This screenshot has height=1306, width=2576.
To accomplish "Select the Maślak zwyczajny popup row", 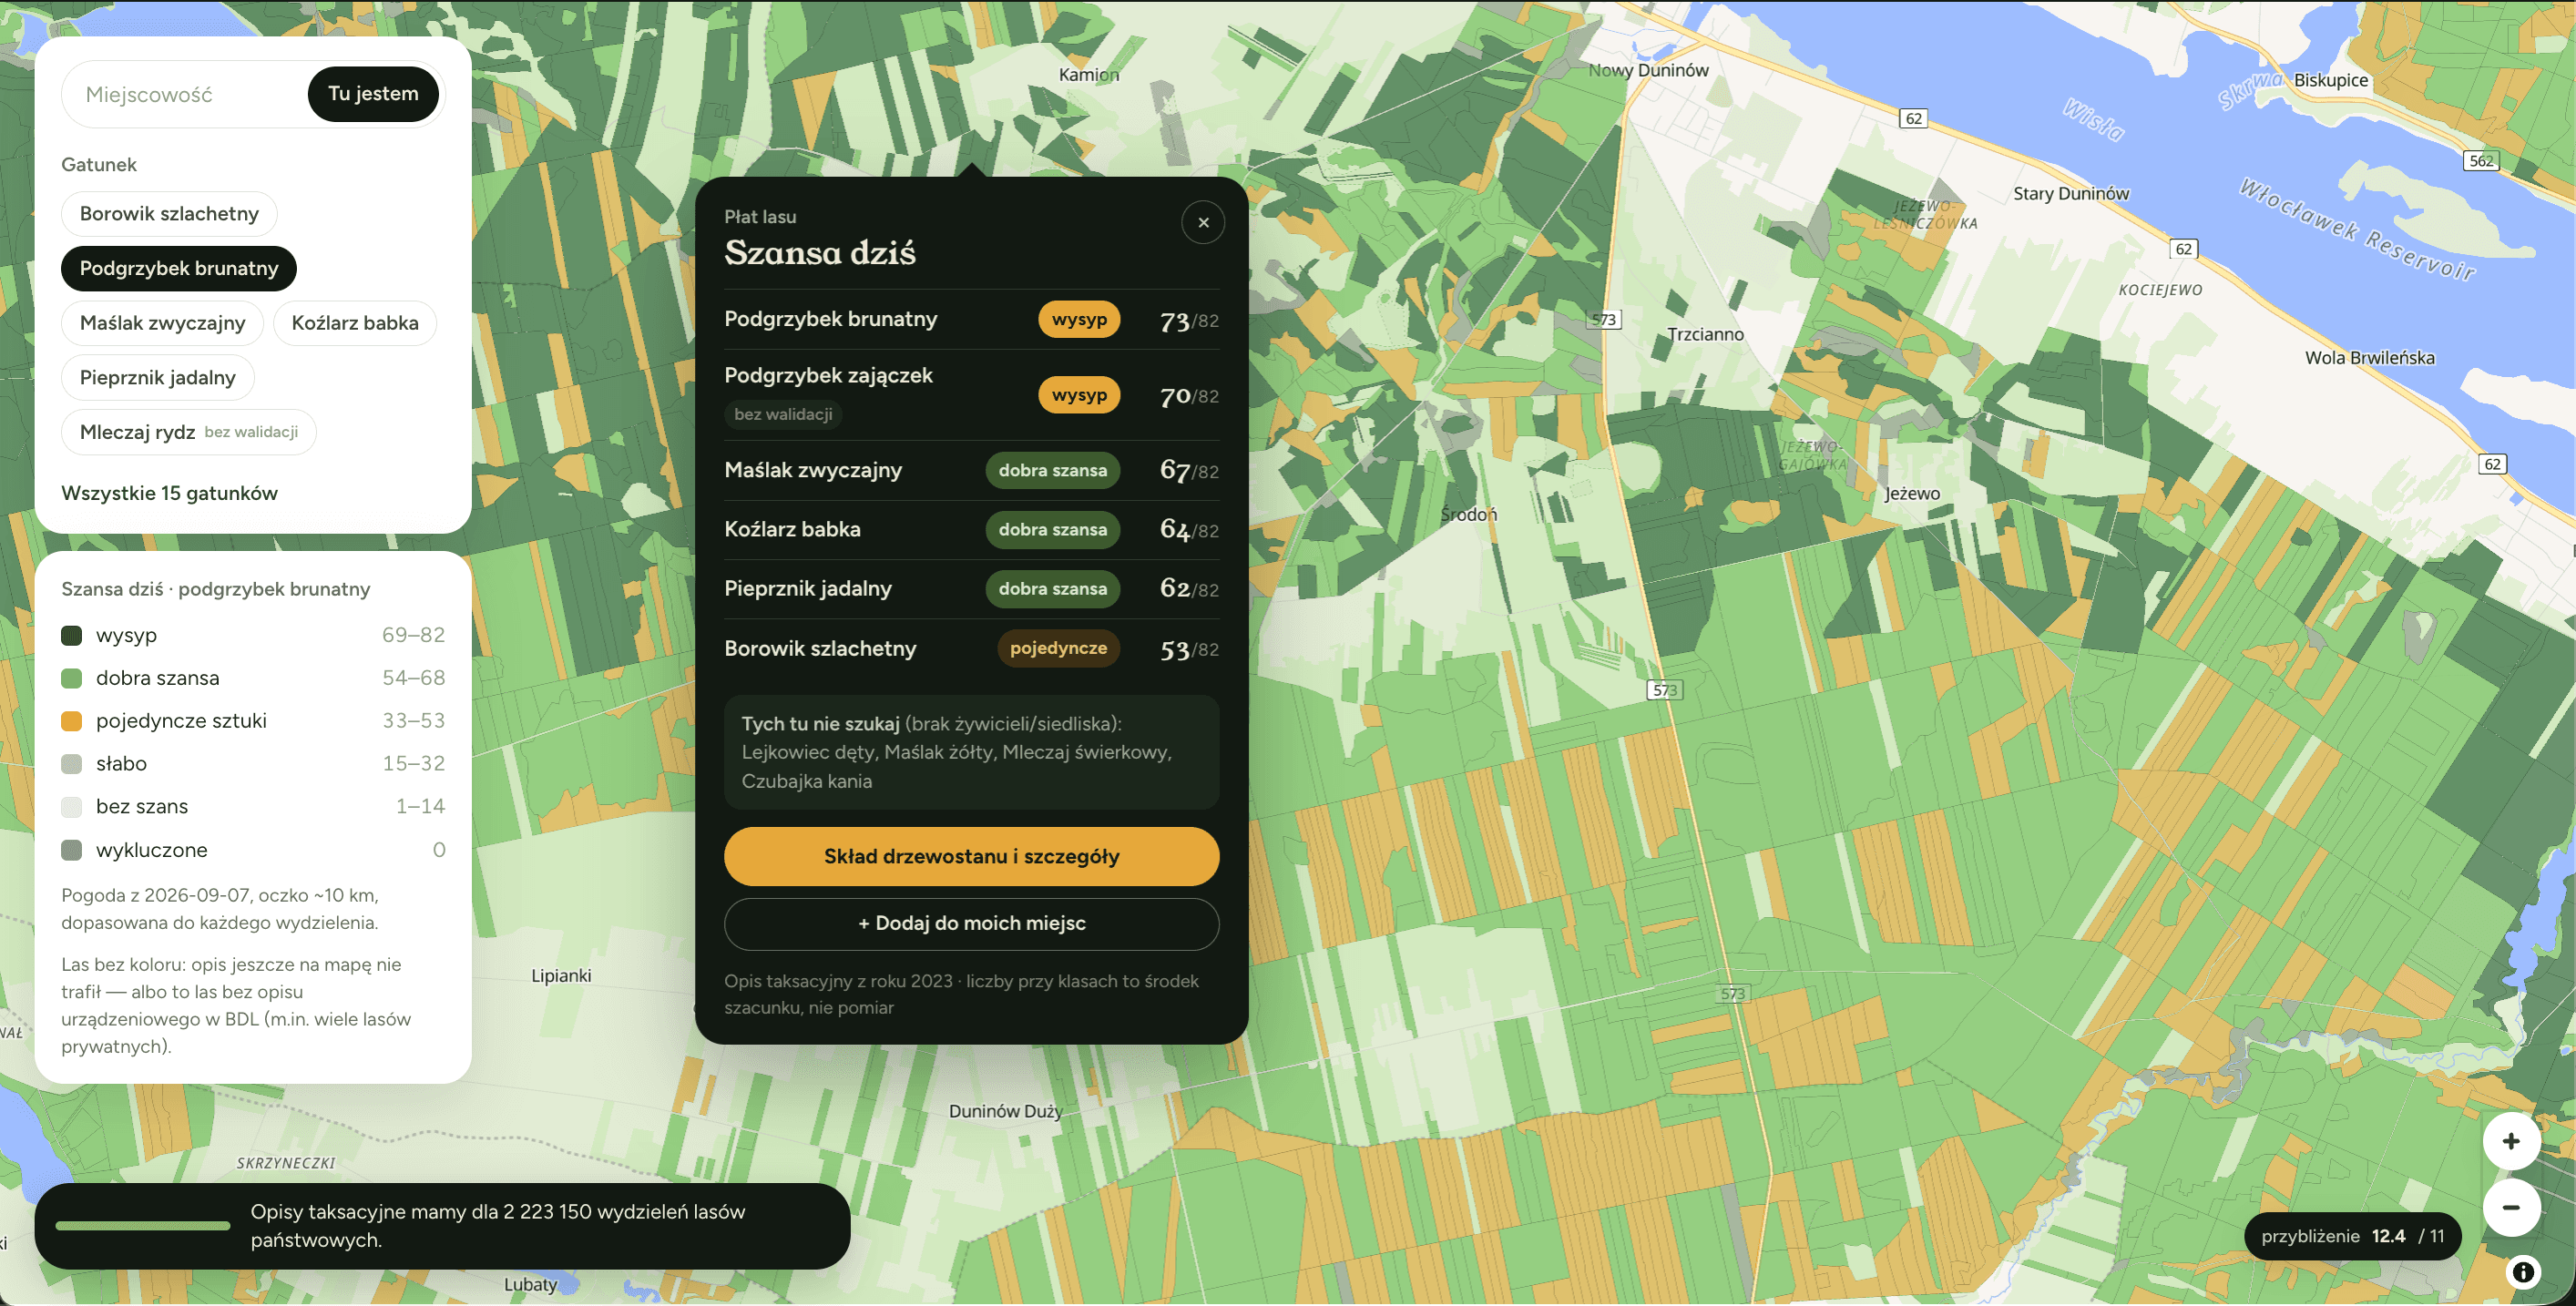I will 971,470.
